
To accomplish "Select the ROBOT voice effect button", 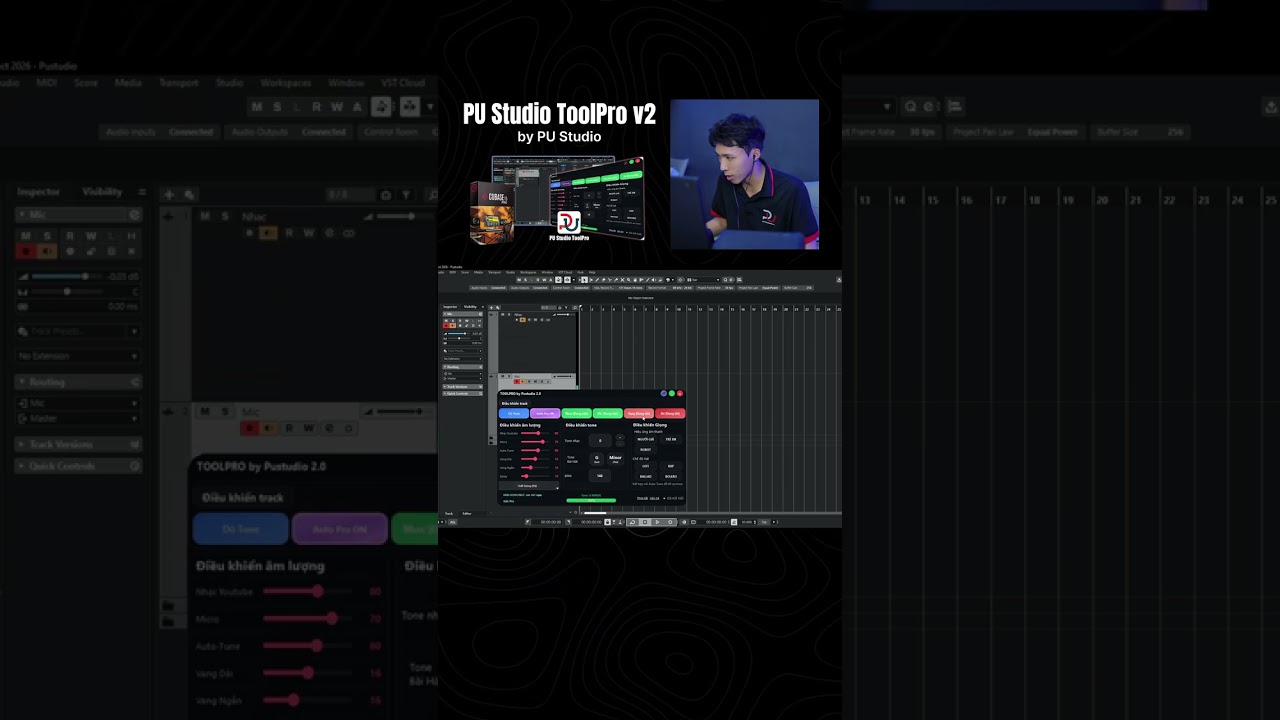I will click(646, 449).
